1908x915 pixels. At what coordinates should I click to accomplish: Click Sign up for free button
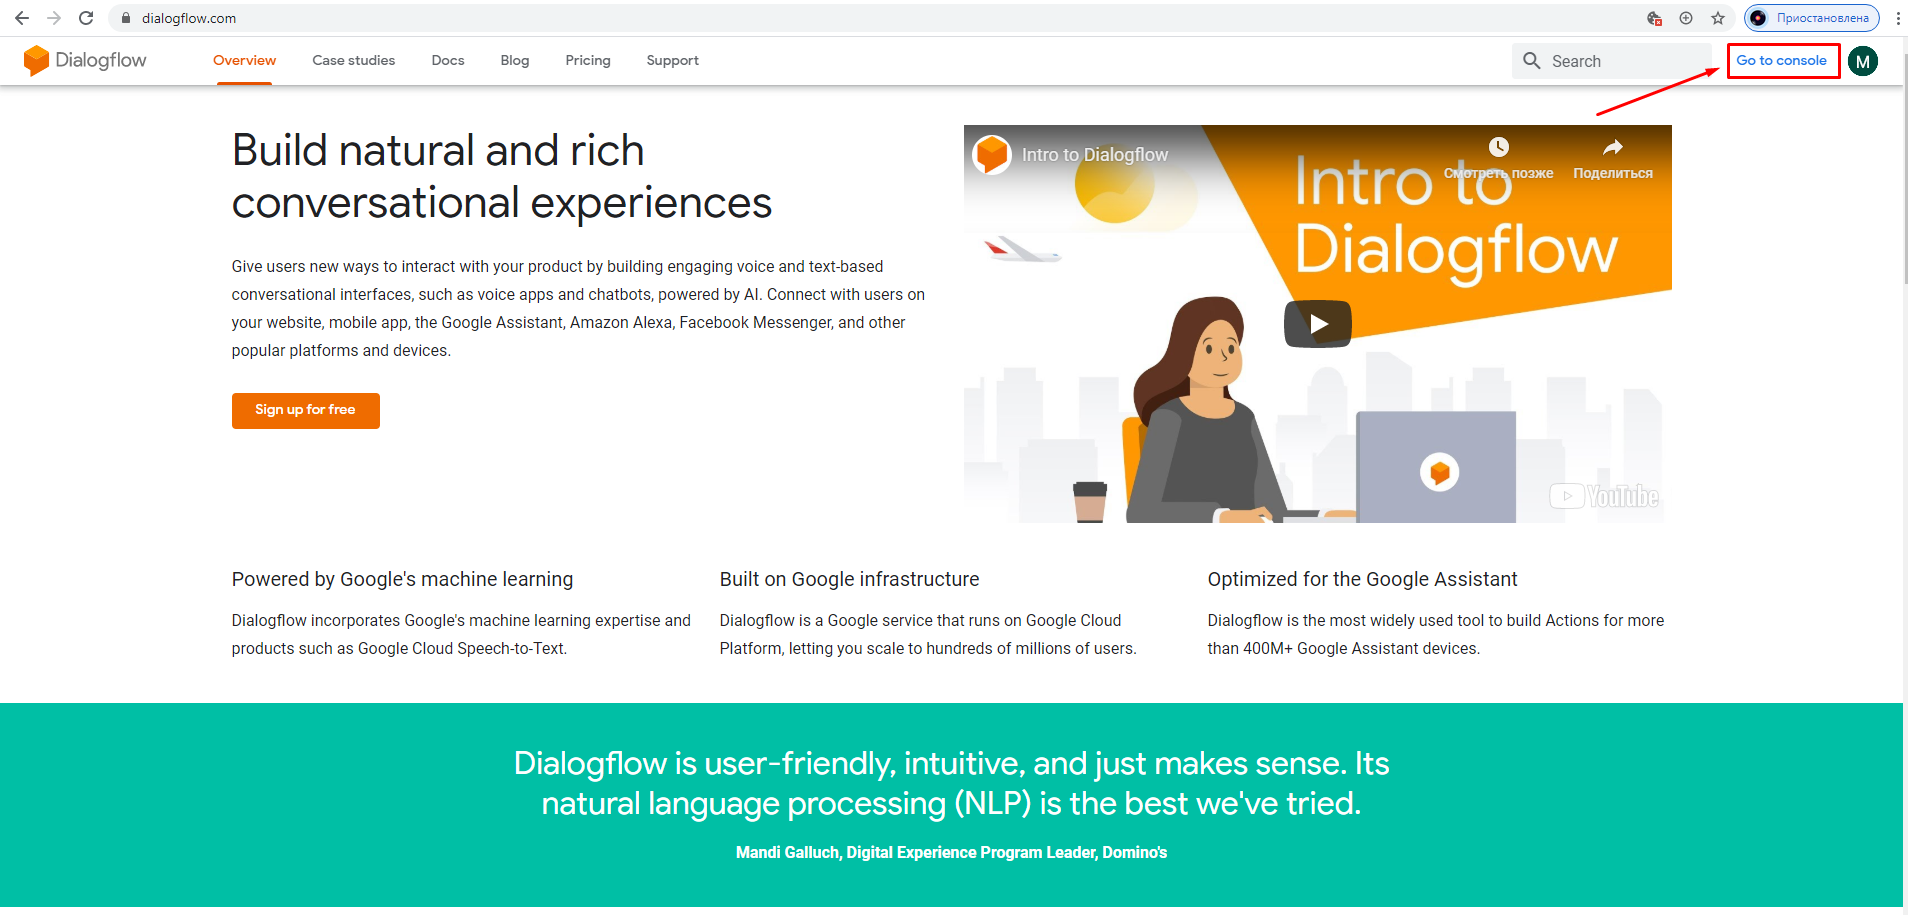click(306, 410)
